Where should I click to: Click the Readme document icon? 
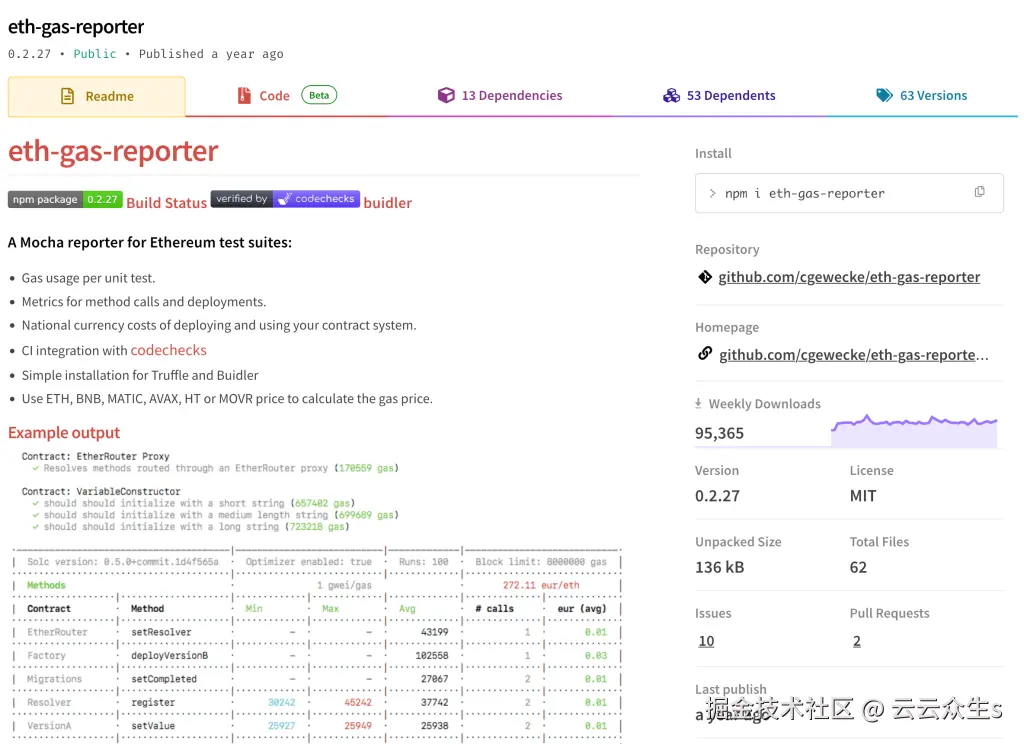67,96
